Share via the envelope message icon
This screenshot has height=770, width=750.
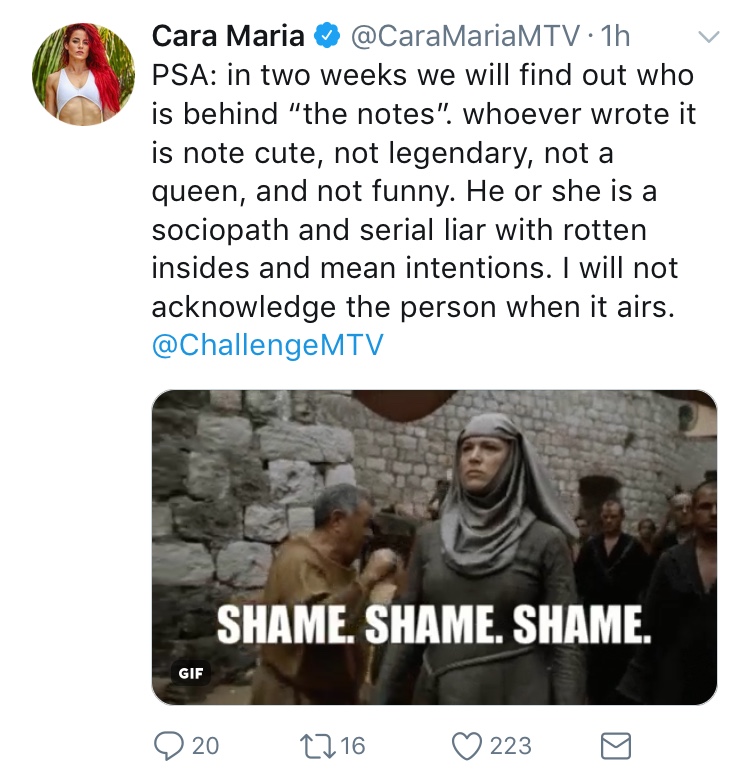click(x=616, y=746)
